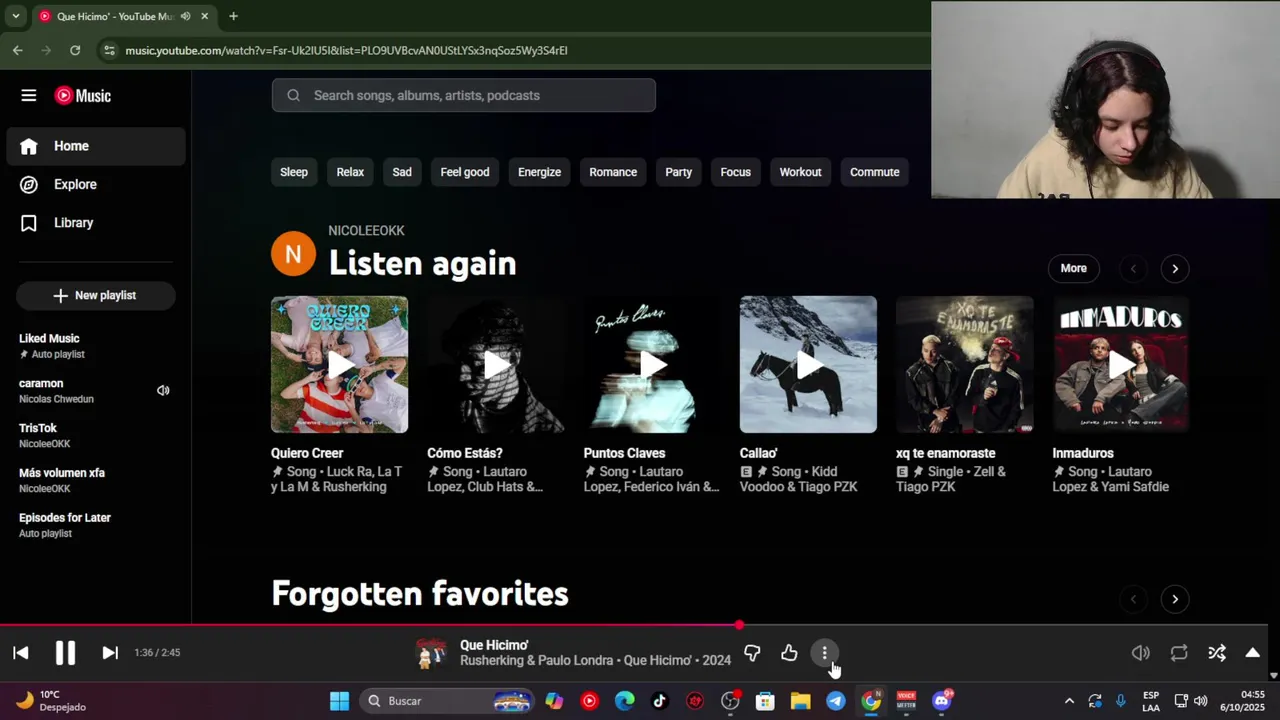
Task: Play the Callao' horse thumbnail
Action: 808,364
